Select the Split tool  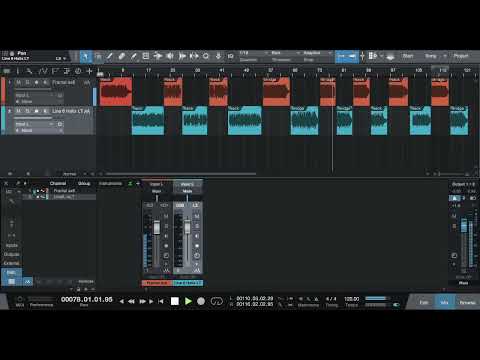tap(110, 56)
